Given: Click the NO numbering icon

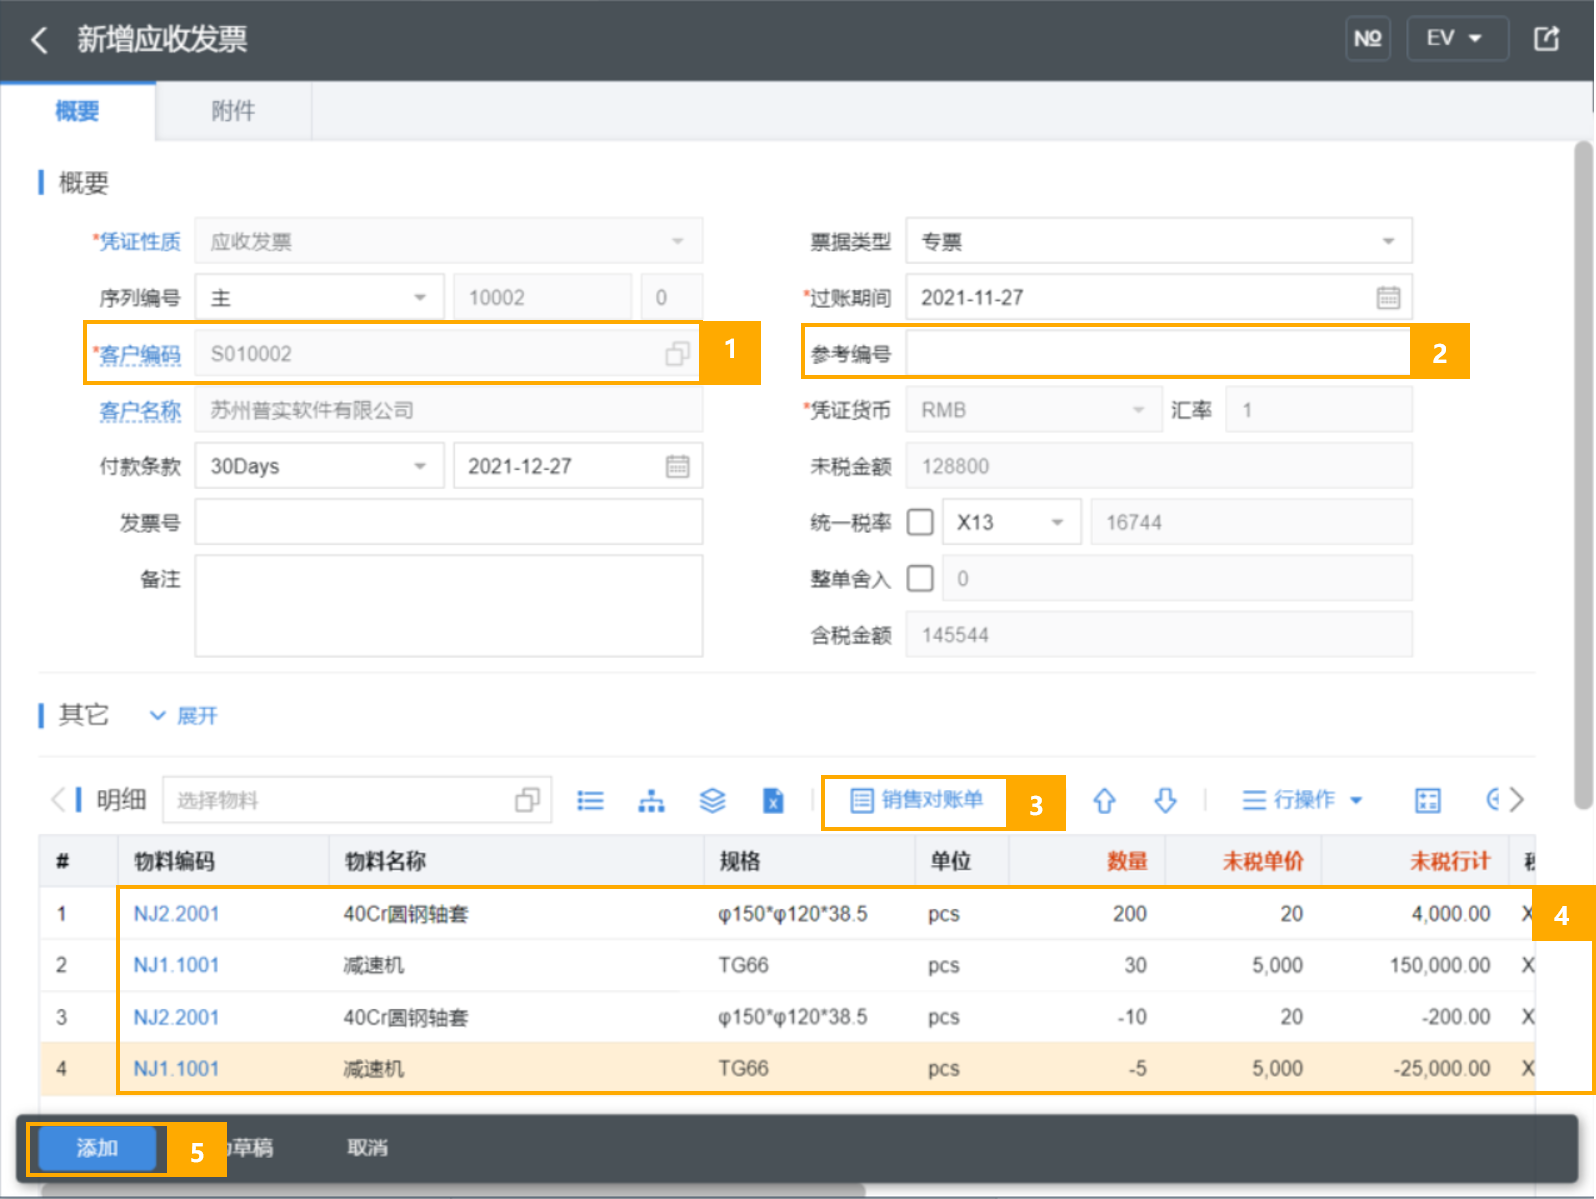Looking at the screenshot, I should [1367, 39].
